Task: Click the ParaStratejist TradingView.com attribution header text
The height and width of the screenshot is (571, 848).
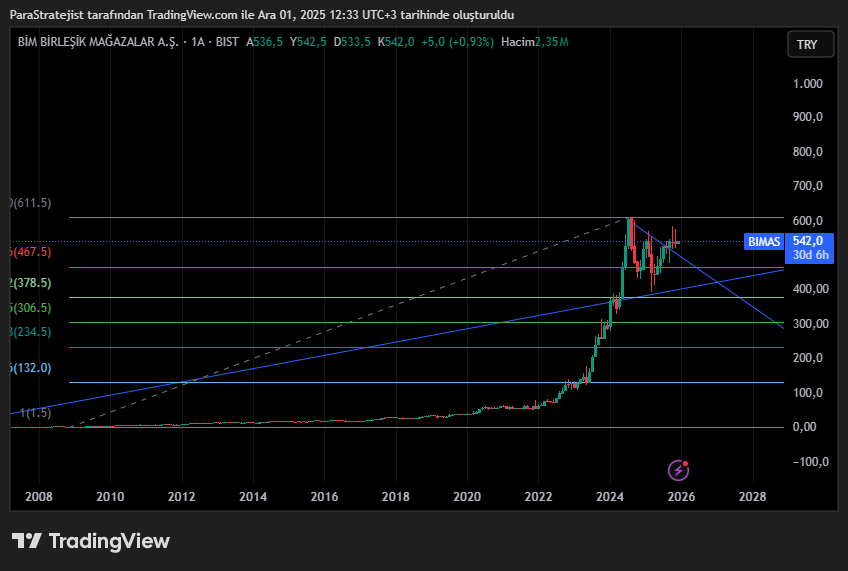Action: pyautogui.click(x=262, y=15)
